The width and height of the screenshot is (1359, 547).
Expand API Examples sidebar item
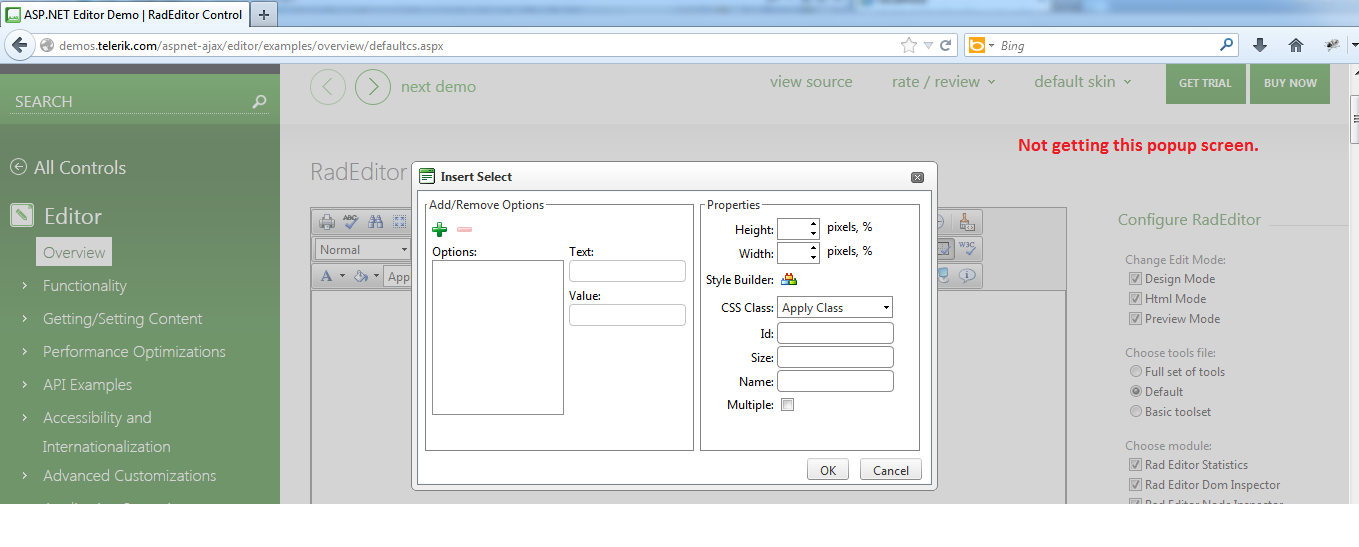coord(24,385)
